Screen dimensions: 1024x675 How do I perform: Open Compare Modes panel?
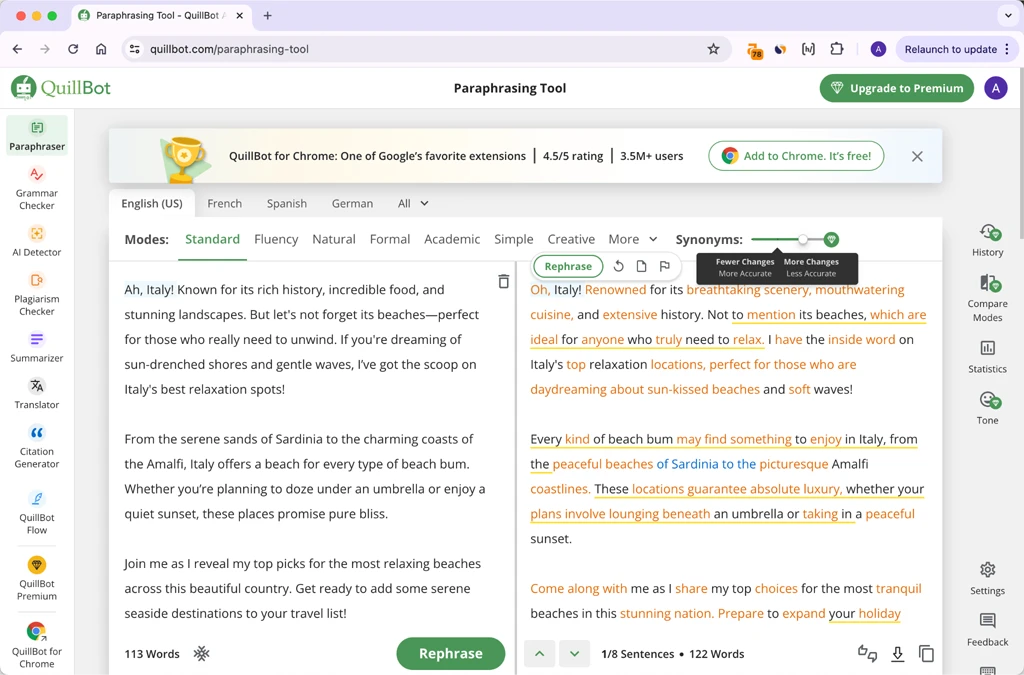tap(987, 298)
